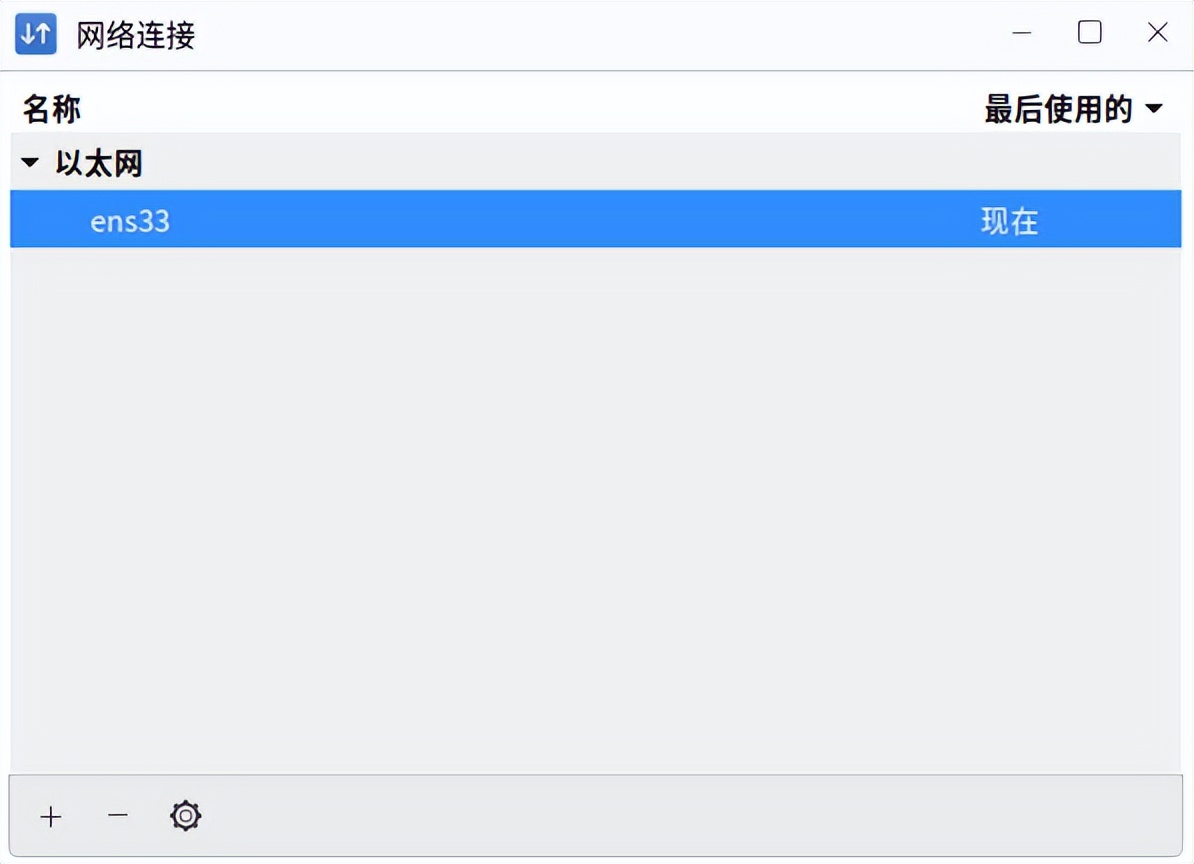Open connection settings via the gear icon

[x=184, y=816]
